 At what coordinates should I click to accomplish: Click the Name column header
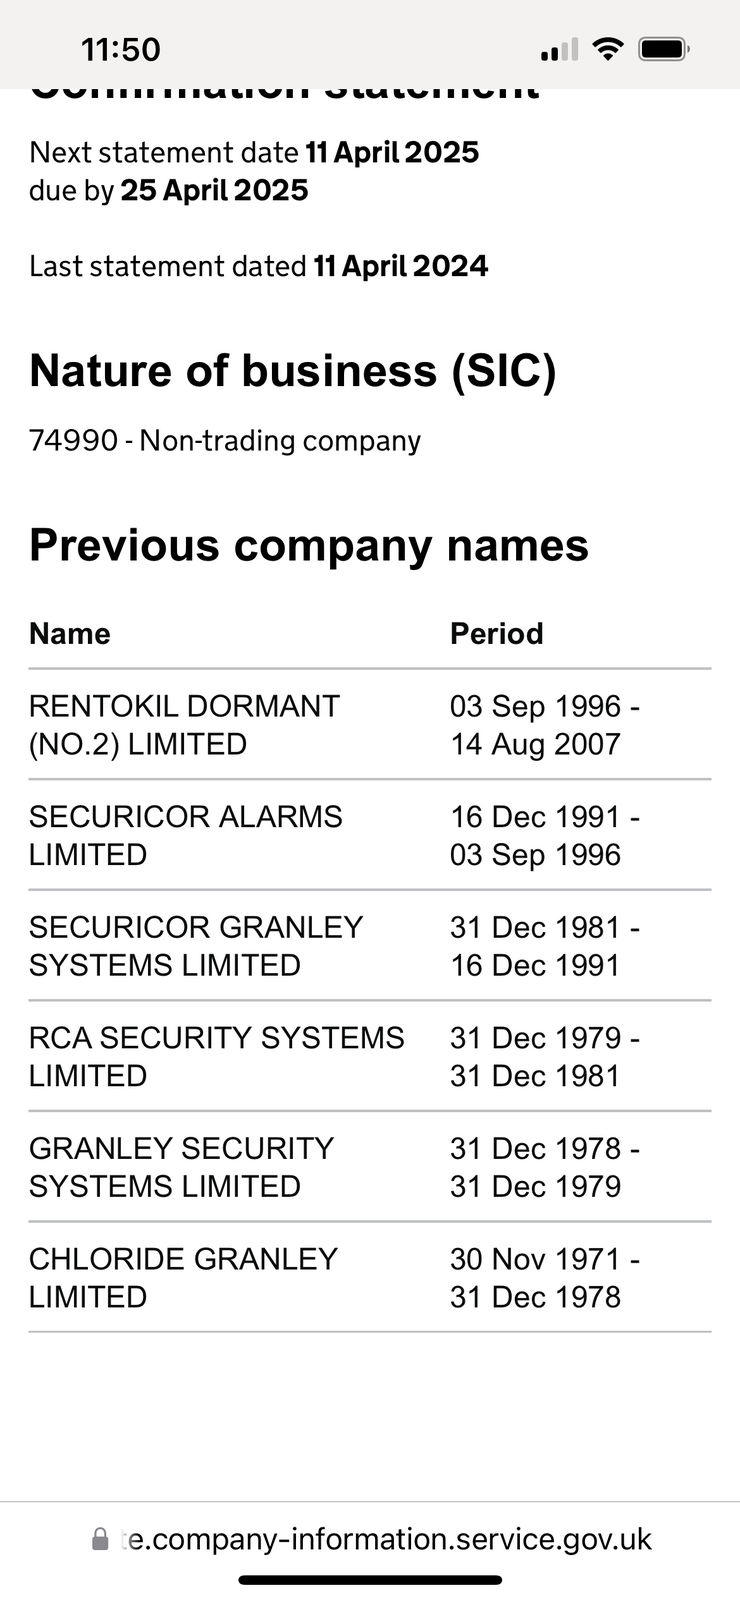[x=70, y=633]
